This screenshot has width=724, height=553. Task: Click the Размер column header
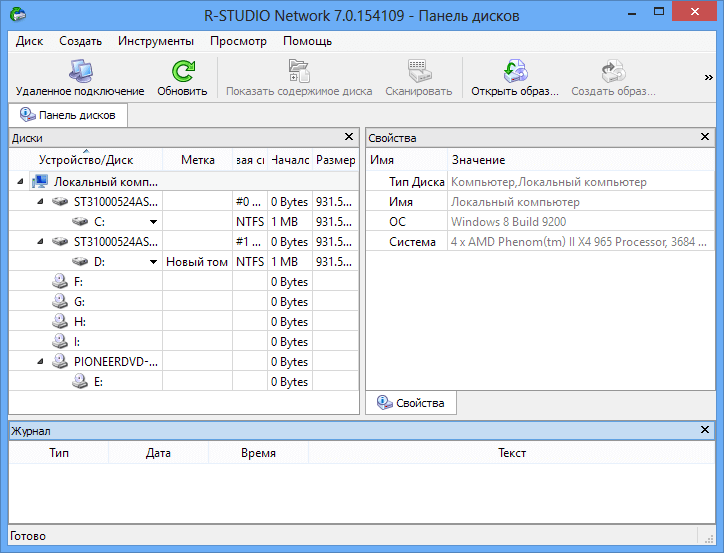336,160
